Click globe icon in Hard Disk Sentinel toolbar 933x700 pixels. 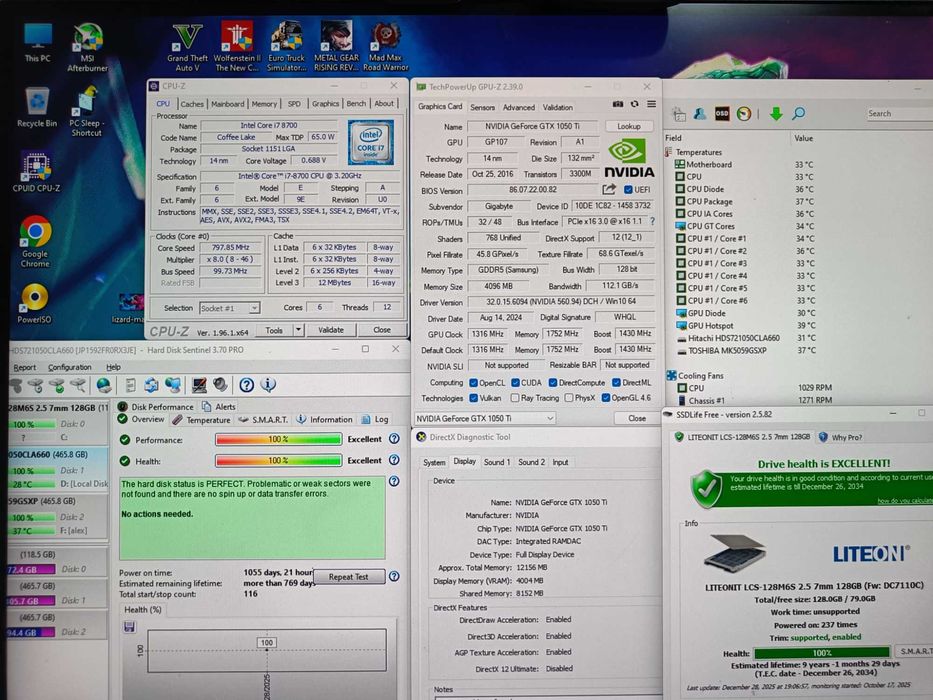104,385
